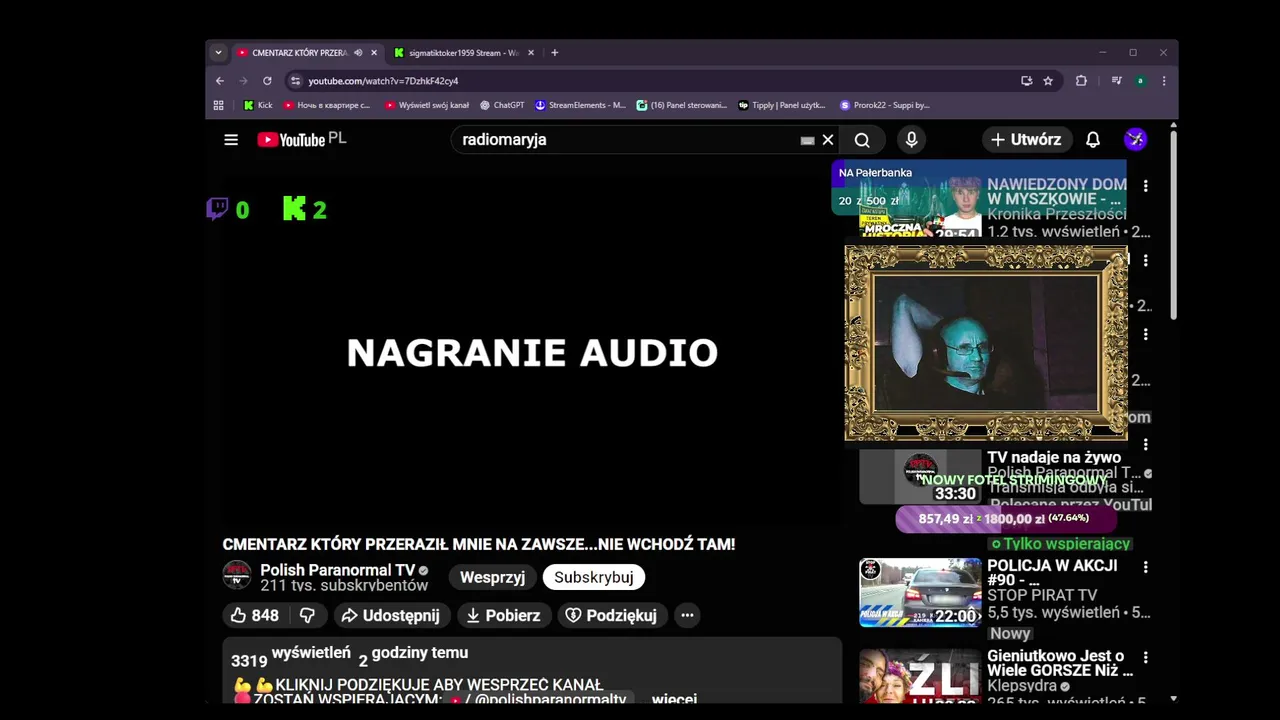Join channel with Wesprzyj button
This screenshot has height=720, width=1280.
(x=492, y=577)
